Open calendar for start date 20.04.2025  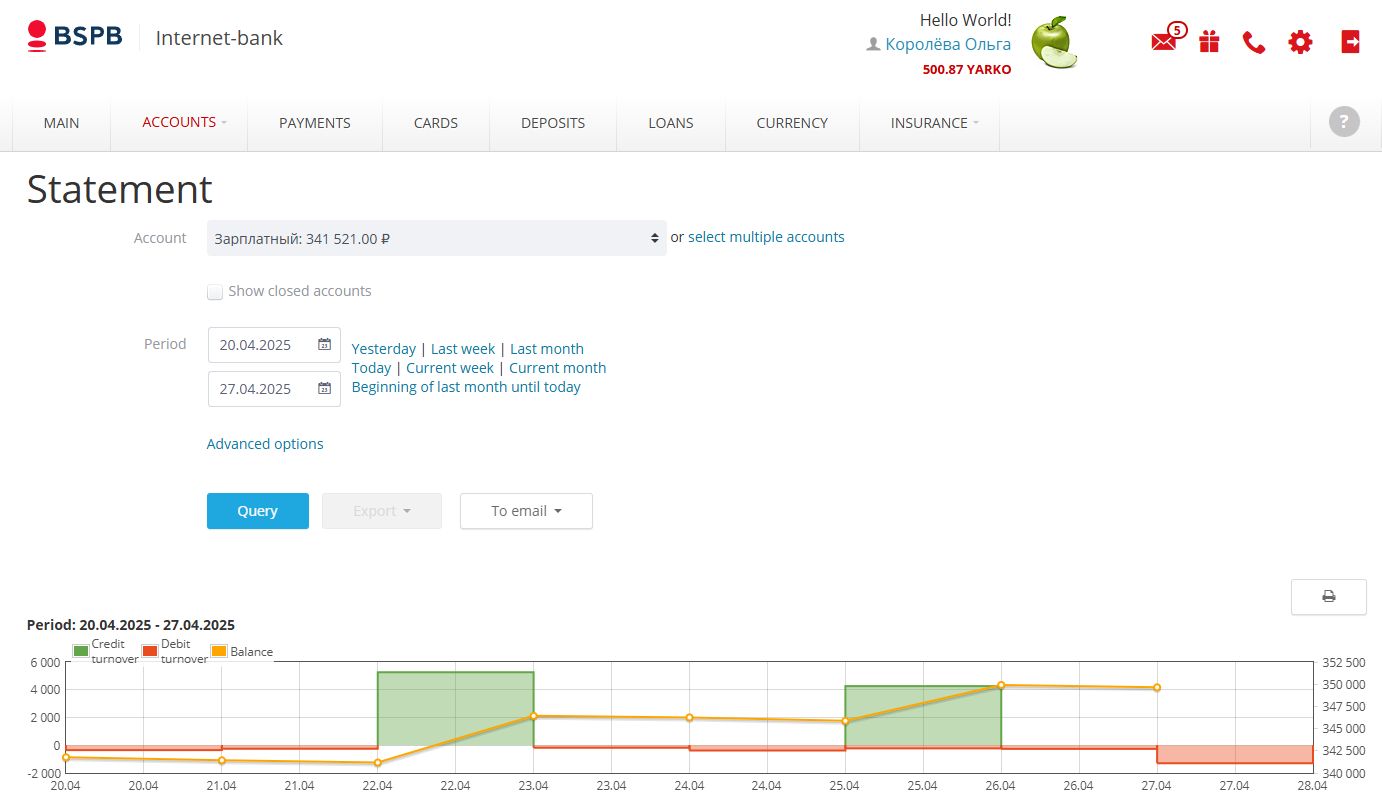[324, 345]
